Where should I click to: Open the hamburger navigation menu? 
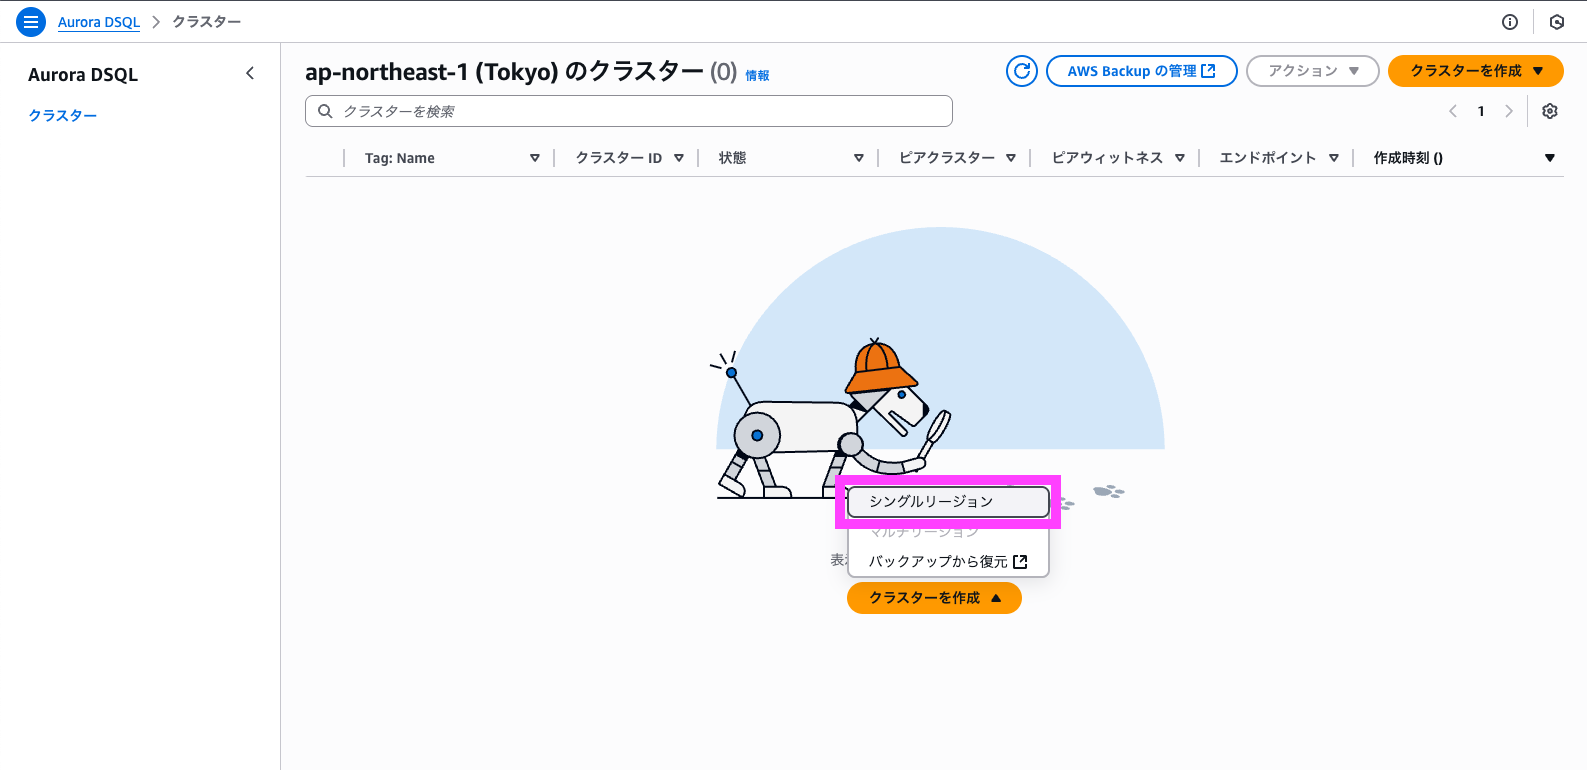click(x=31, y=22)
